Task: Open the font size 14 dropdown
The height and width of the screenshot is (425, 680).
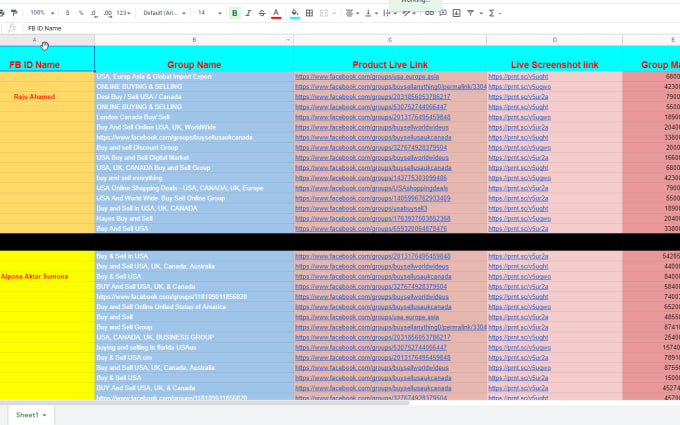Action: coord(209,13)
